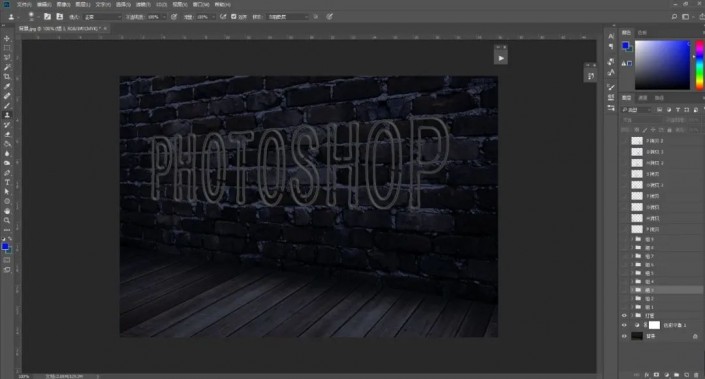Select the Zoom tool in toolbar
Viewport: 705px width, 379px height.
7,220
